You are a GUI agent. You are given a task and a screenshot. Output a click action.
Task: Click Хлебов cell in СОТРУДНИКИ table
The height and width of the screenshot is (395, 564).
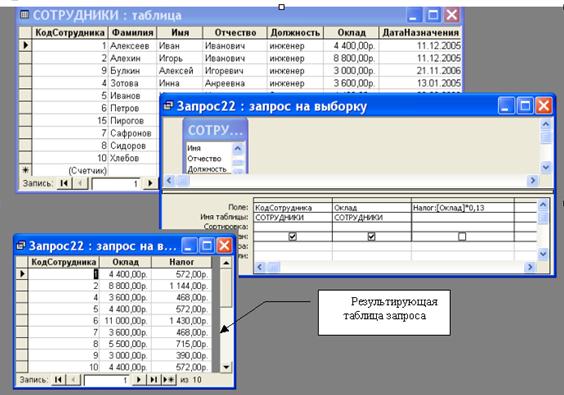[x=132, y=158]
